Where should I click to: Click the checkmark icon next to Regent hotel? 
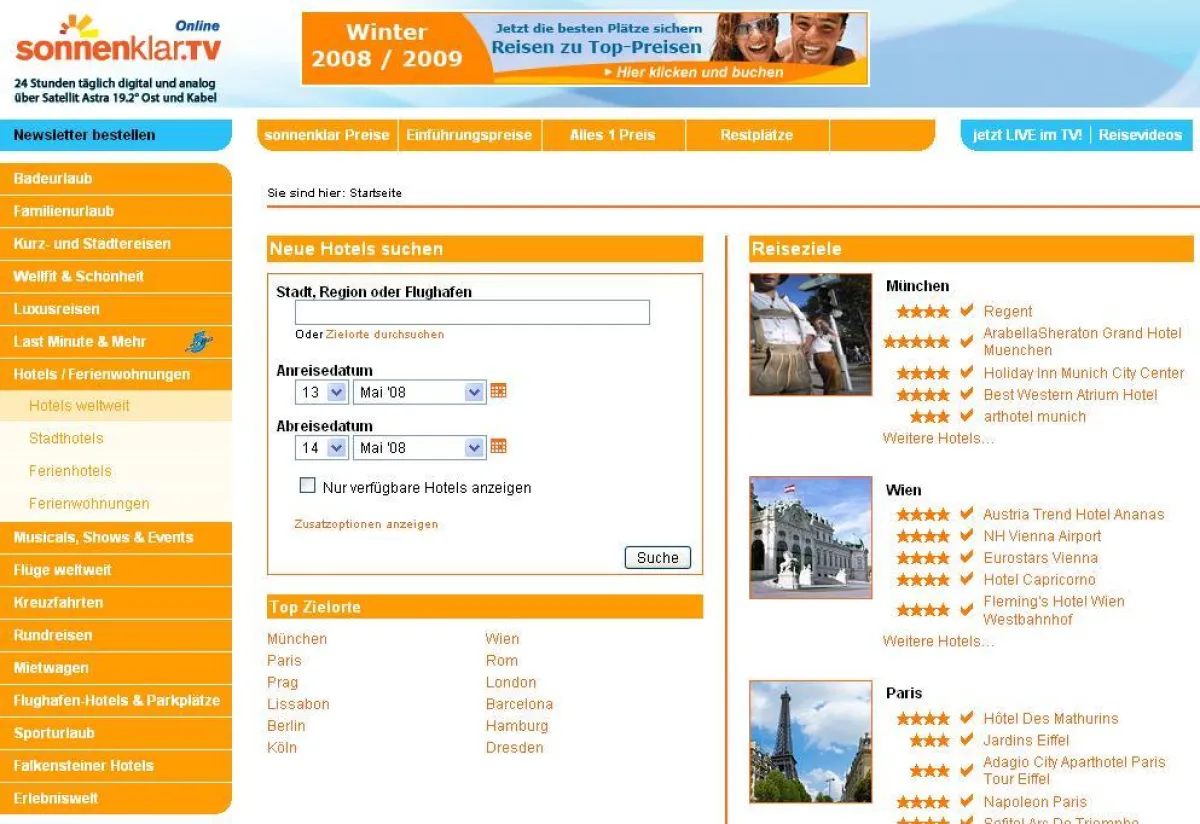pyautogui.click(x=966, y=311)
